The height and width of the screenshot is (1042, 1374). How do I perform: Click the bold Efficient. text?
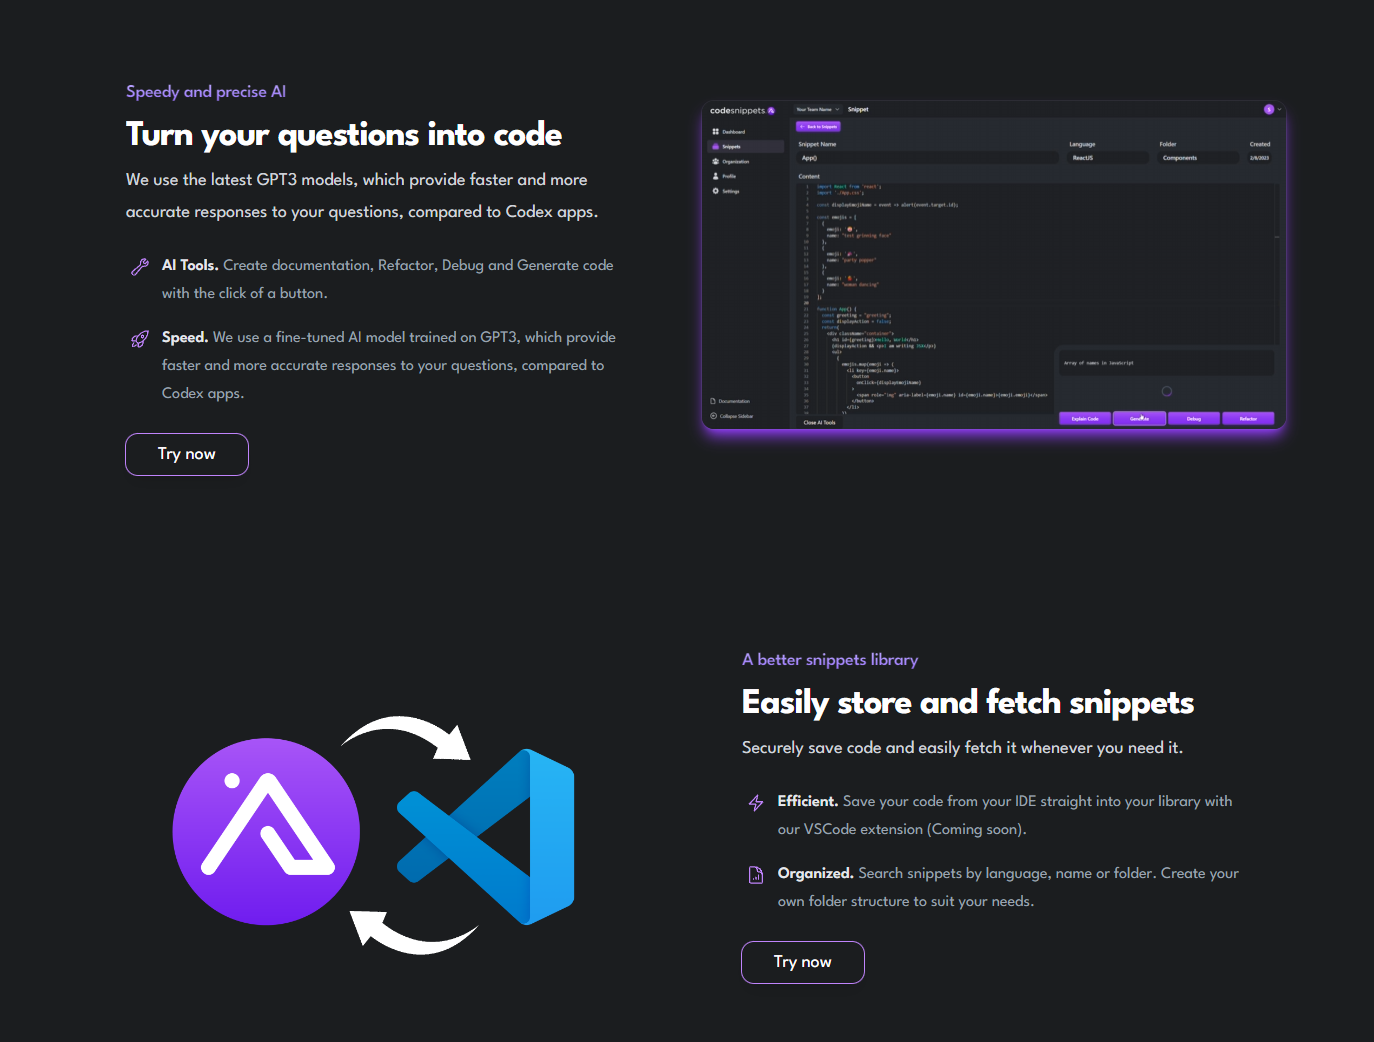point(808,801)
